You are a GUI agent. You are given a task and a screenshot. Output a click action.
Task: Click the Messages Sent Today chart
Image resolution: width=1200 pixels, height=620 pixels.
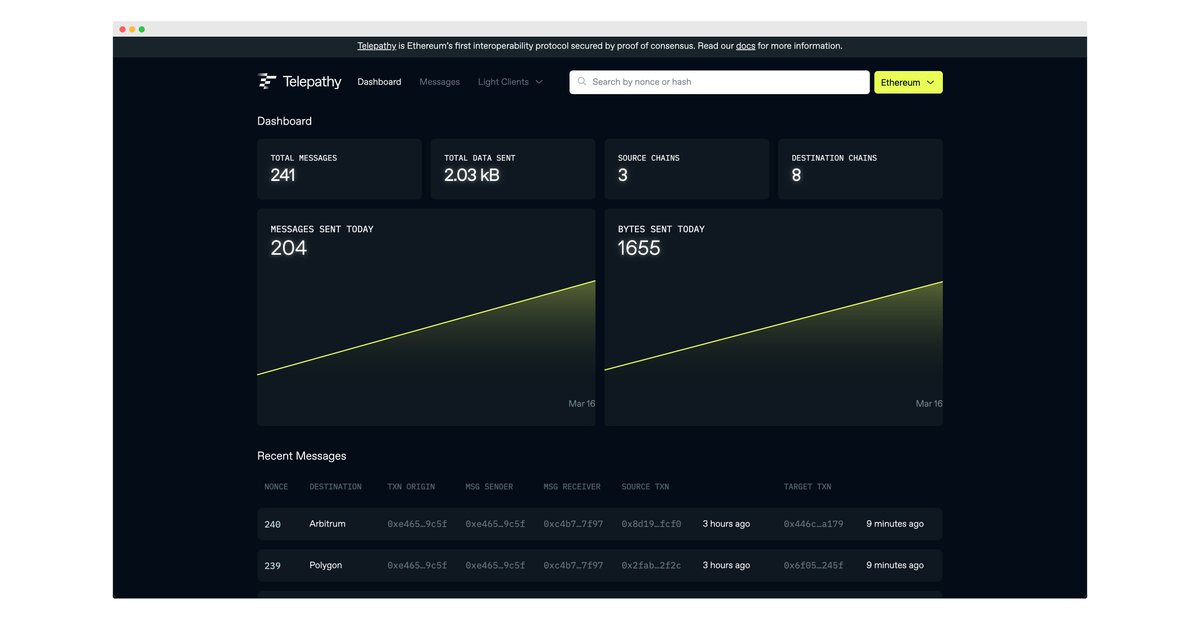pyautogui.click(x=425, y=320)
